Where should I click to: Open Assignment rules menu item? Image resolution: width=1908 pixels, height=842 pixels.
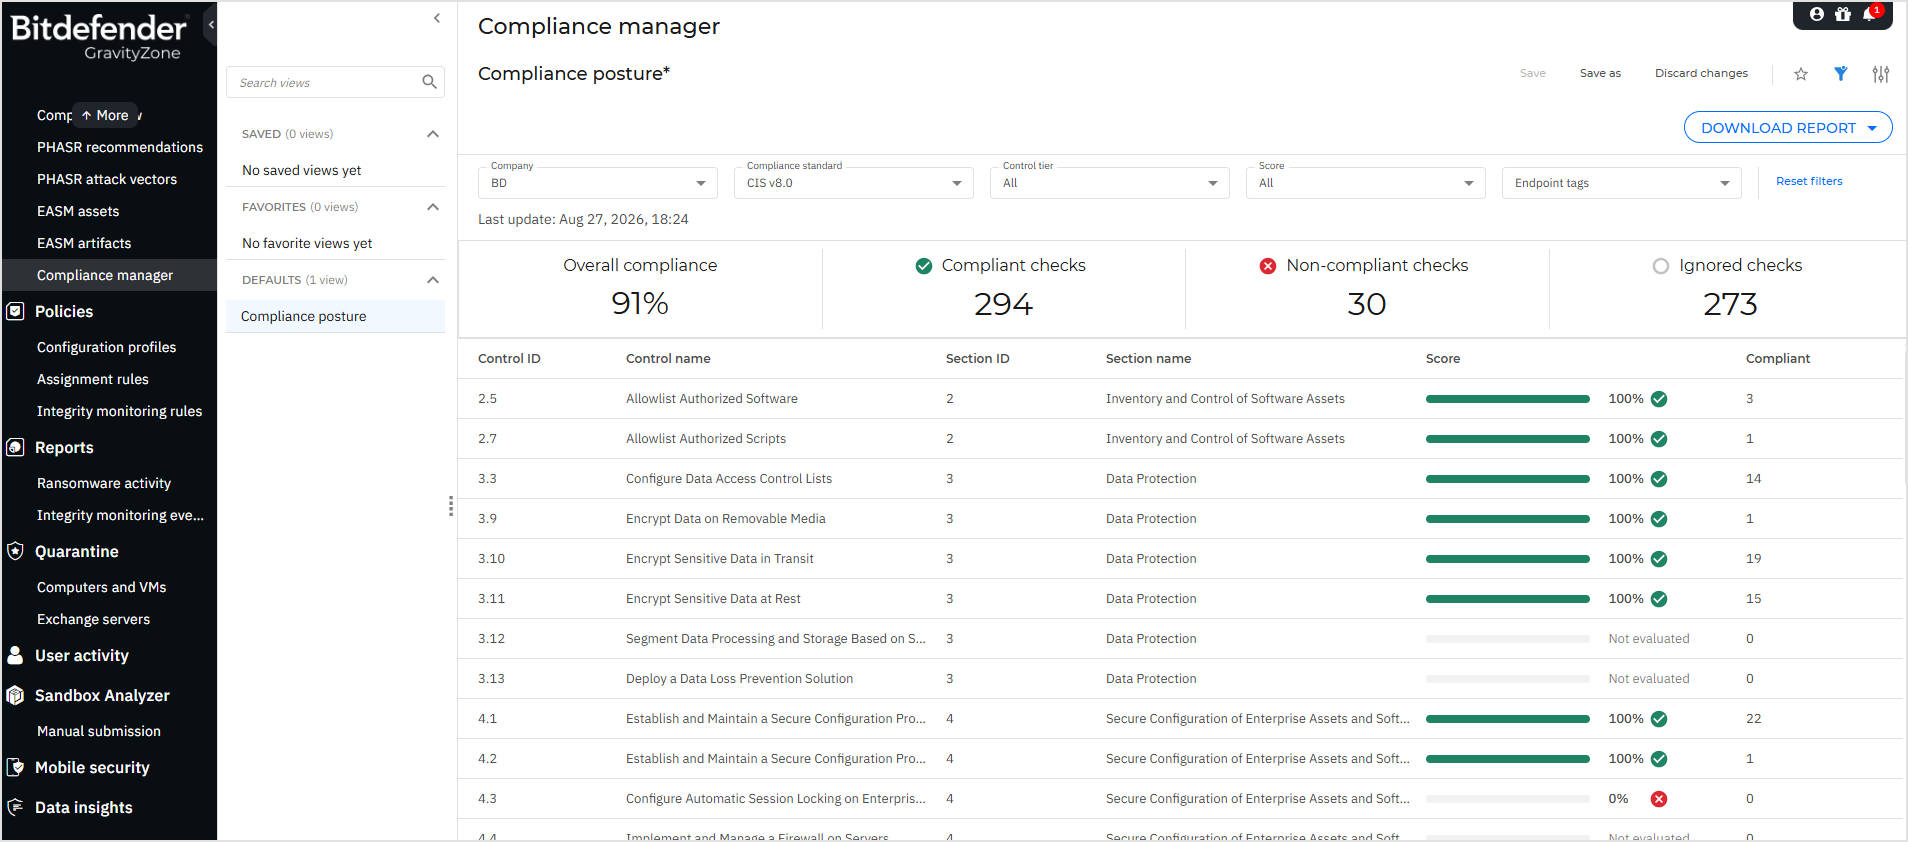click(93, 379)
